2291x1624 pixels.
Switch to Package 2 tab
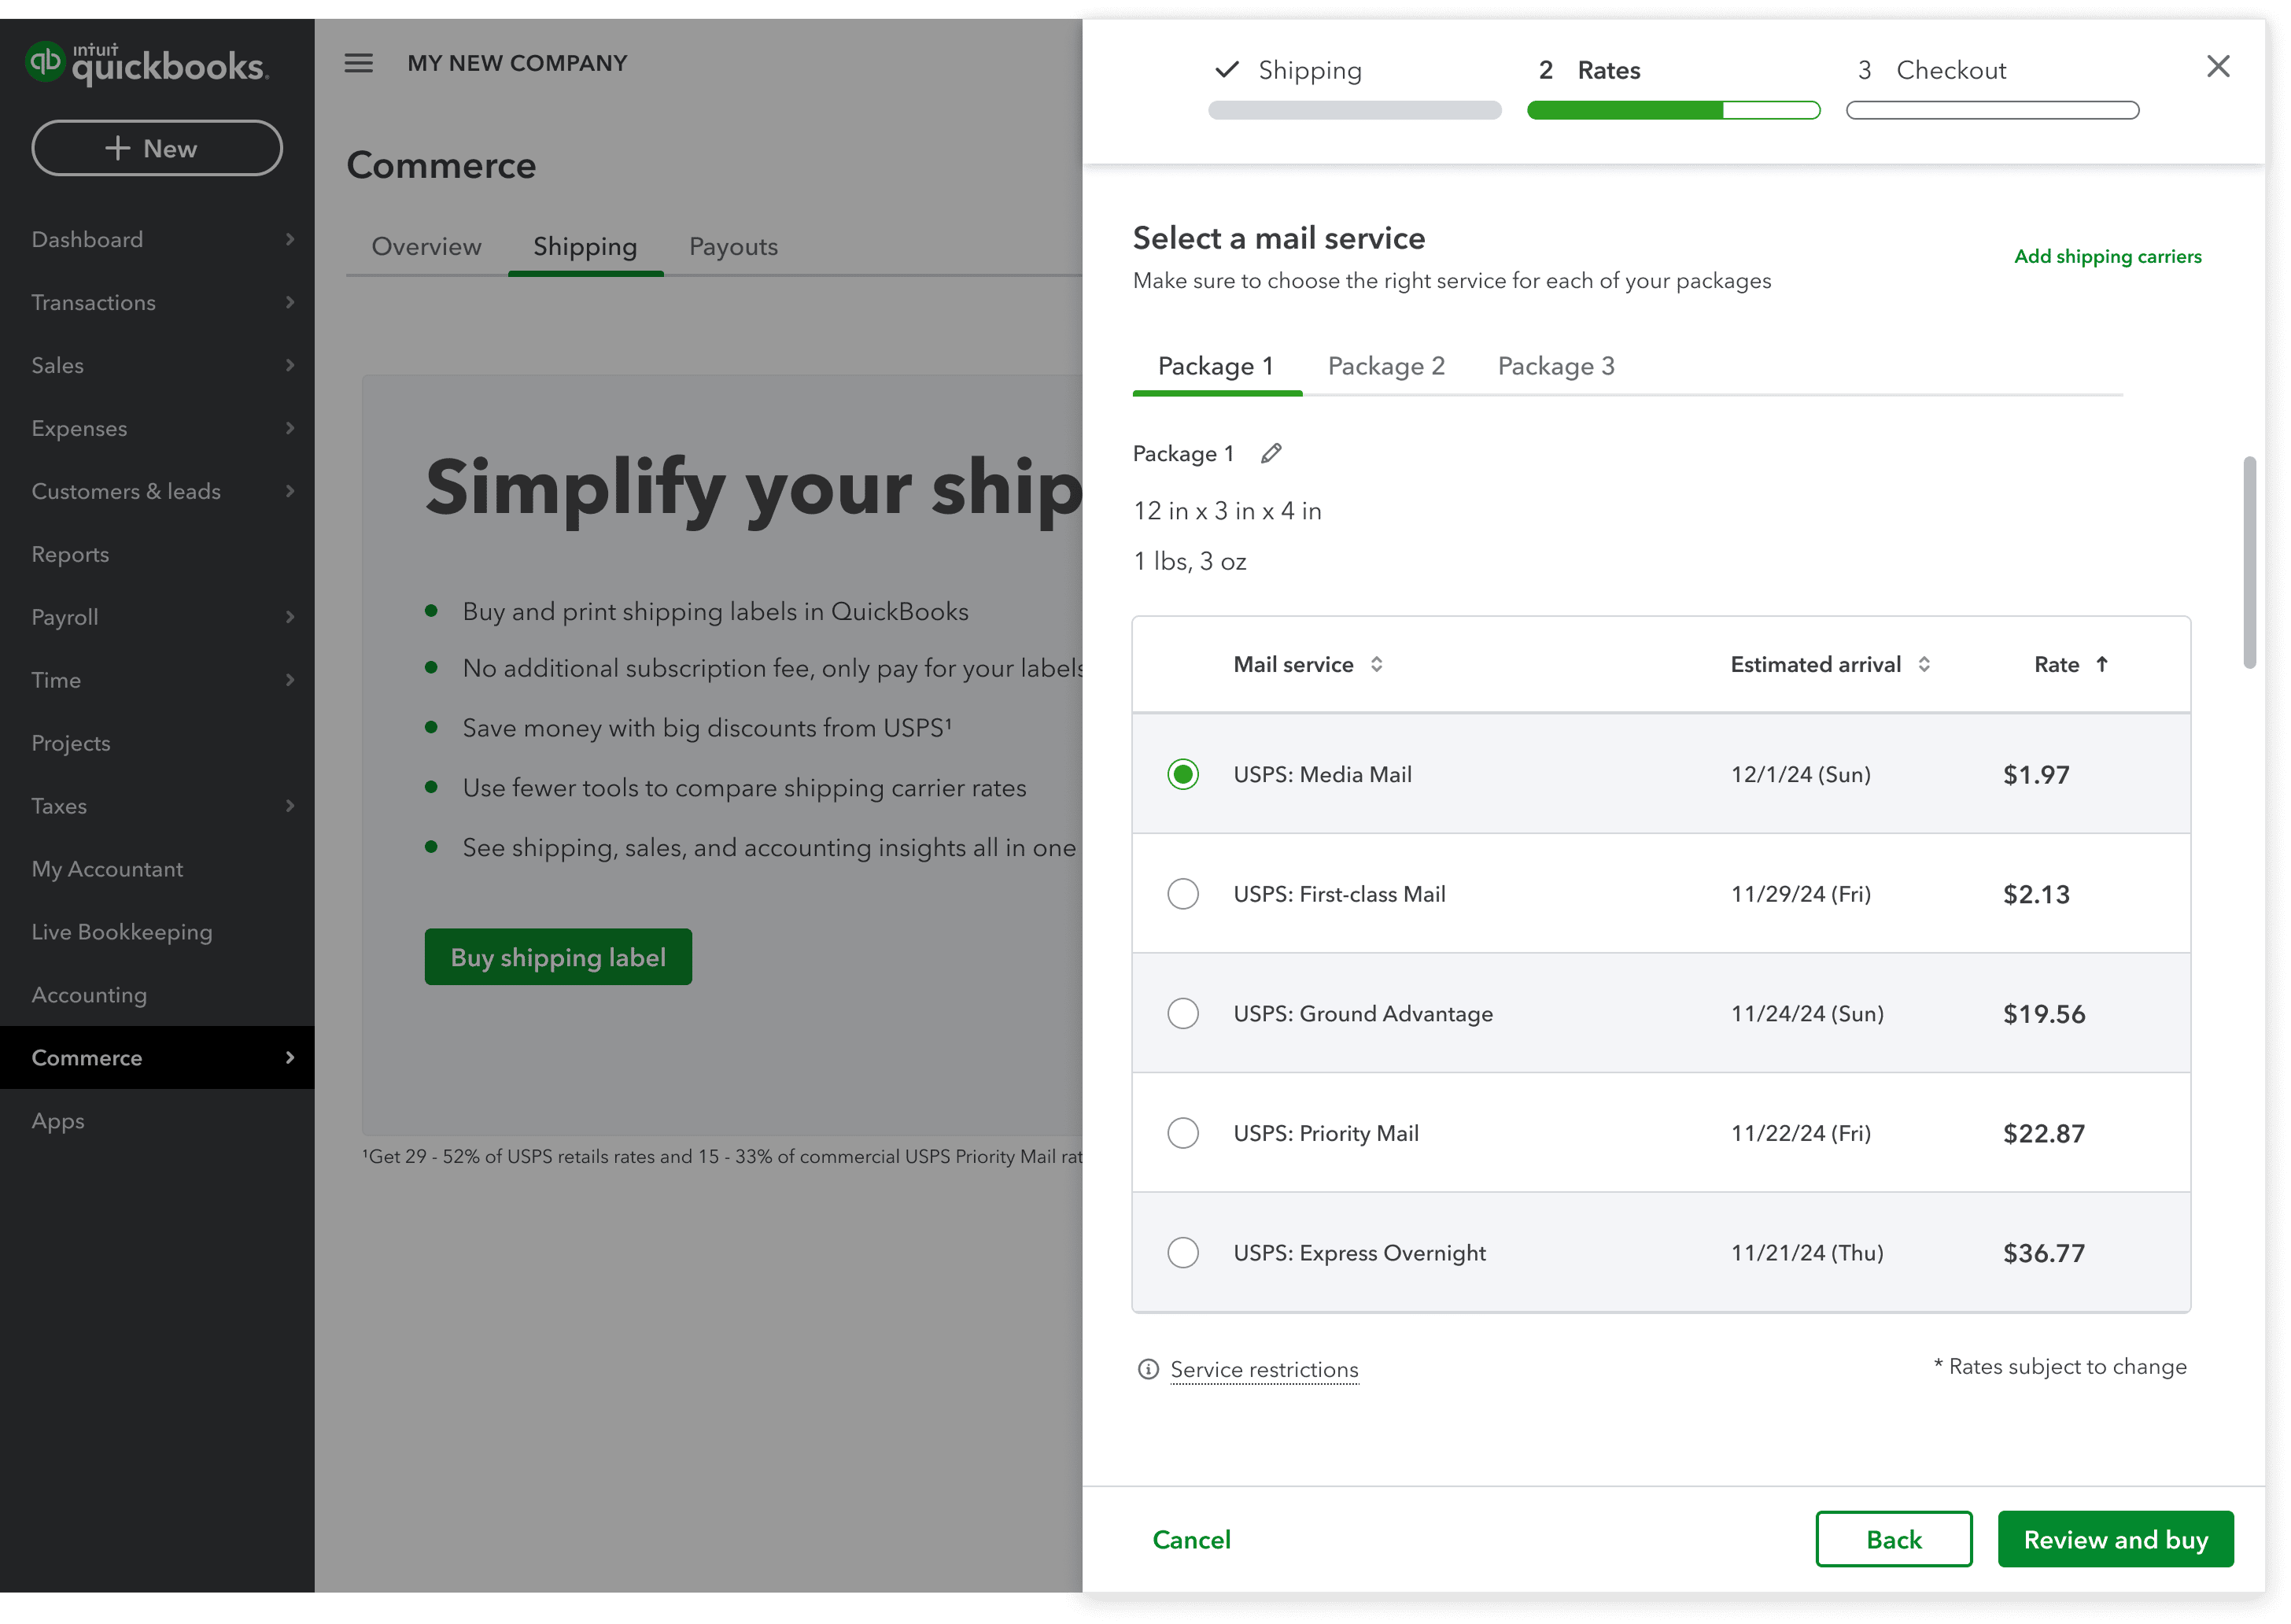coord(1386,366)
